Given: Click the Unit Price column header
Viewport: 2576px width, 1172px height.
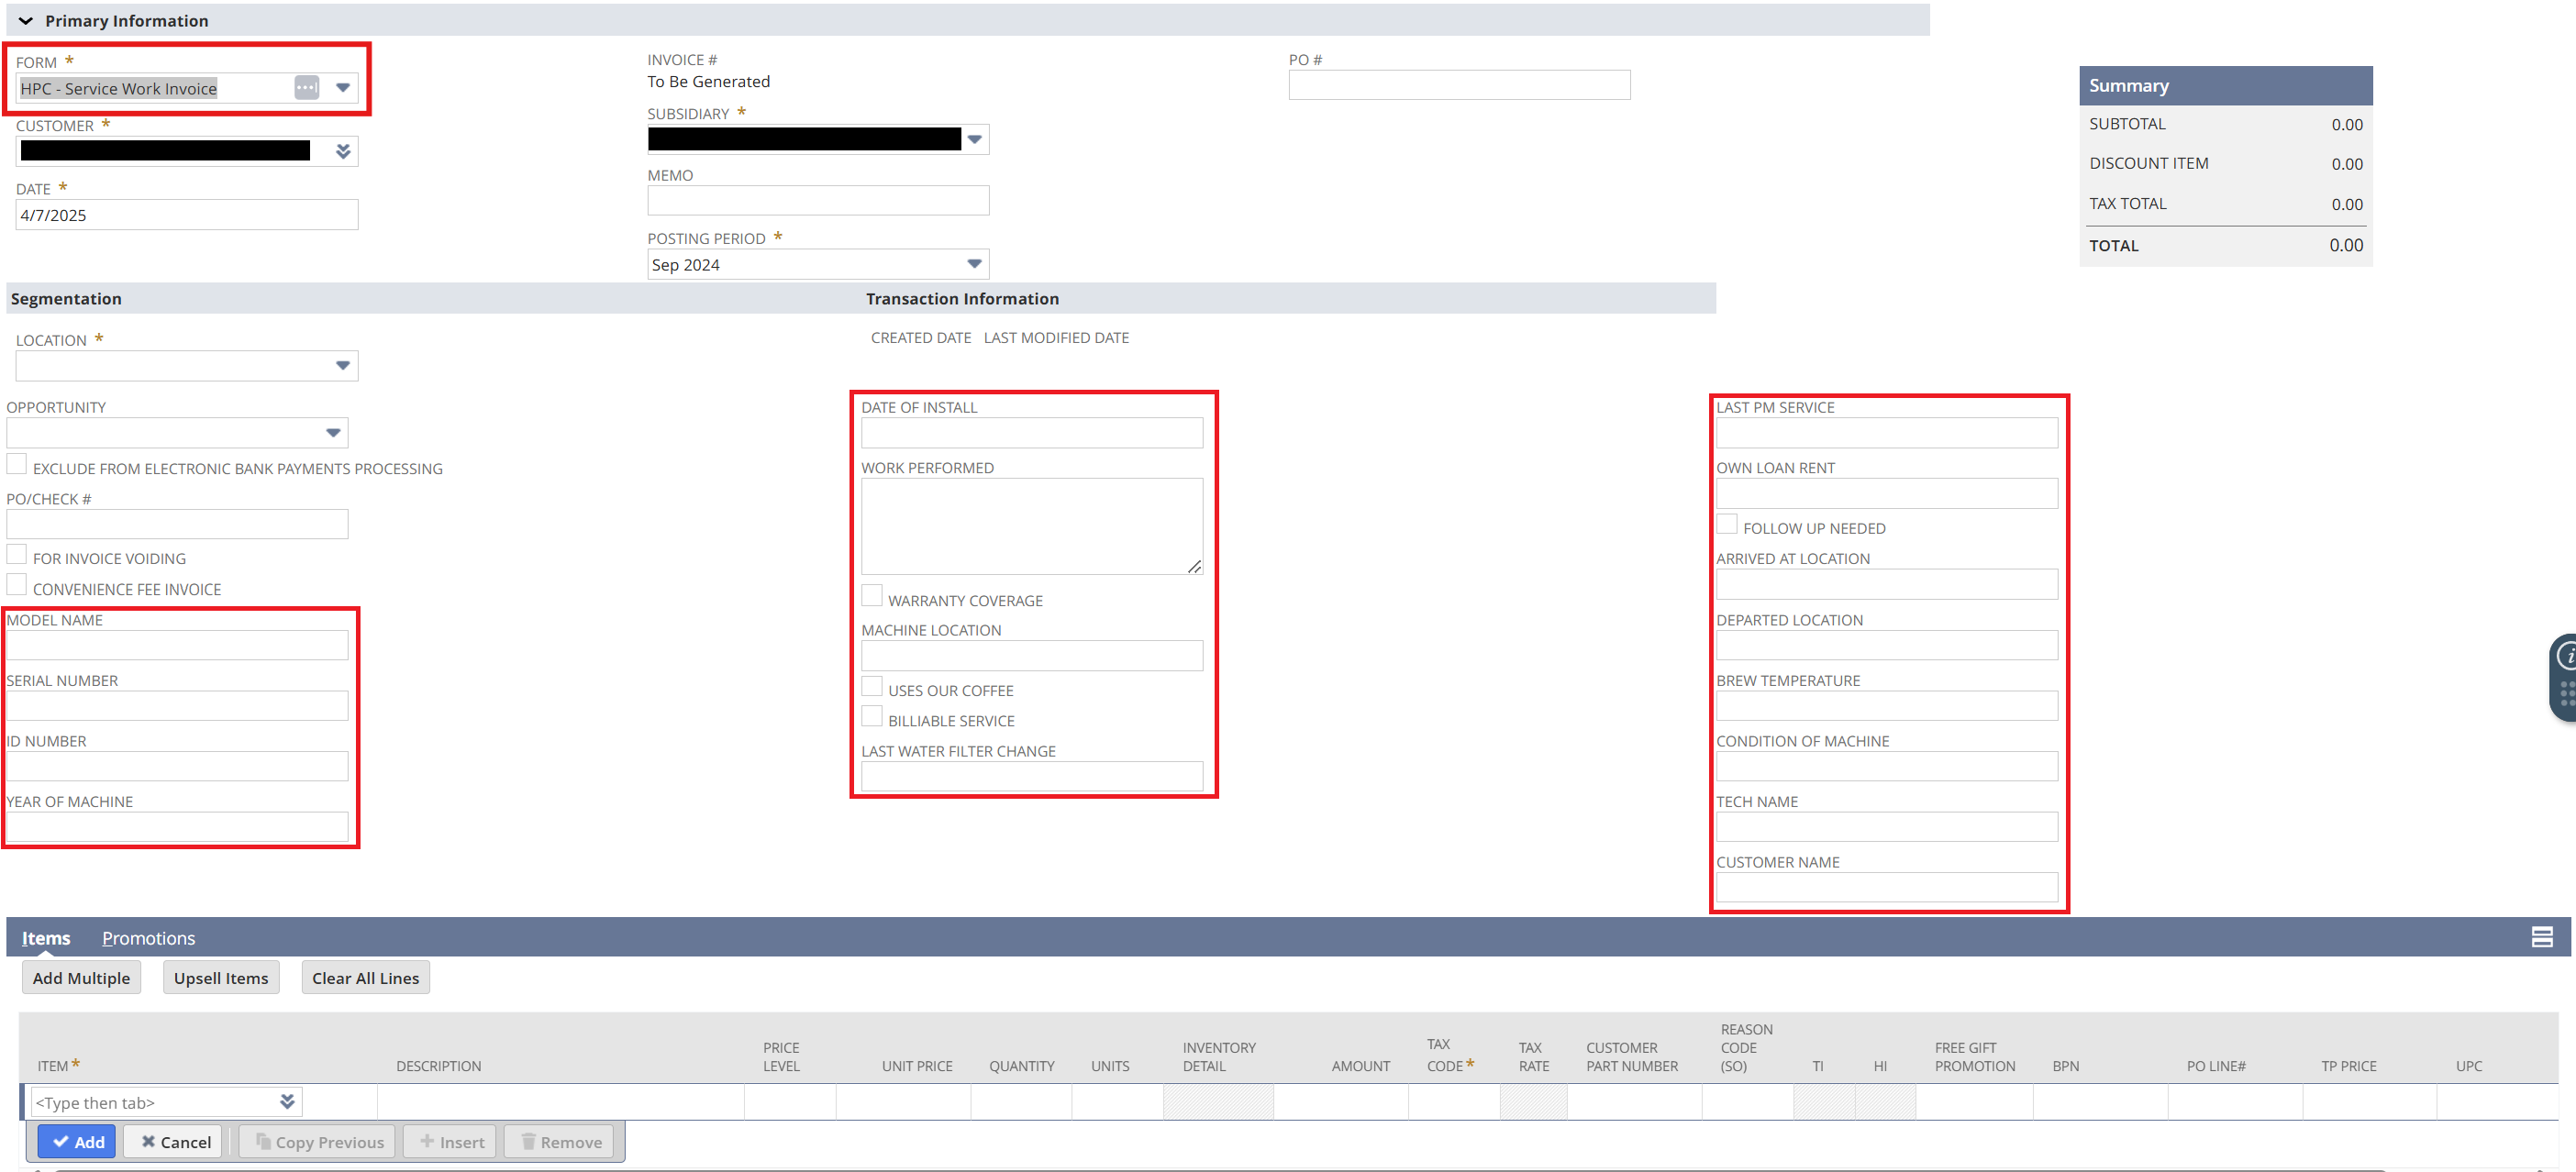Looking at the screenshot, I should pyautogui.click(x=917, y=1066).
